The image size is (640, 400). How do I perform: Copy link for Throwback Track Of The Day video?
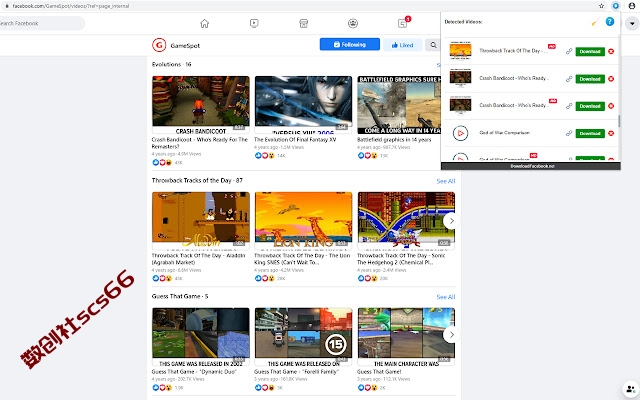point(569,51)
